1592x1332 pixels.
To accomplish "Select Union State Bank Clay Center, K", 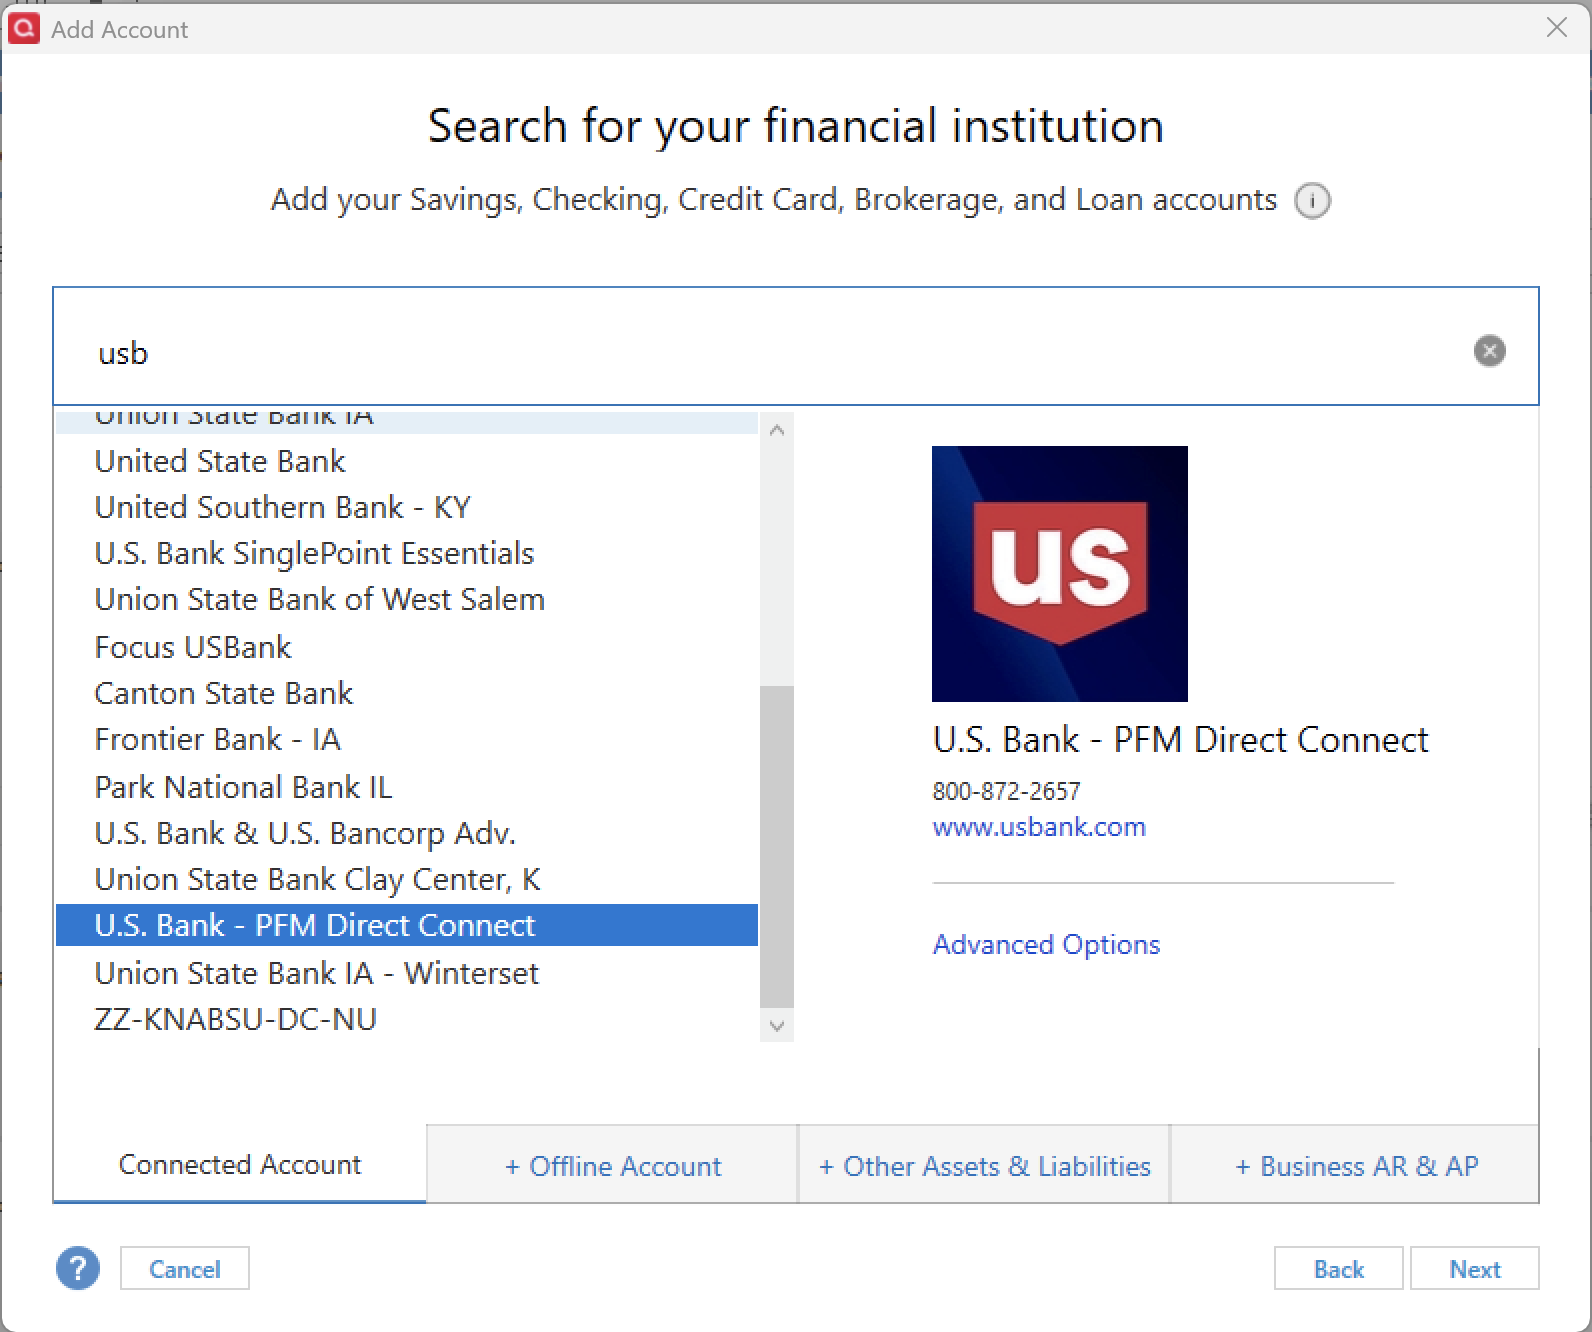I will (407, 879).
